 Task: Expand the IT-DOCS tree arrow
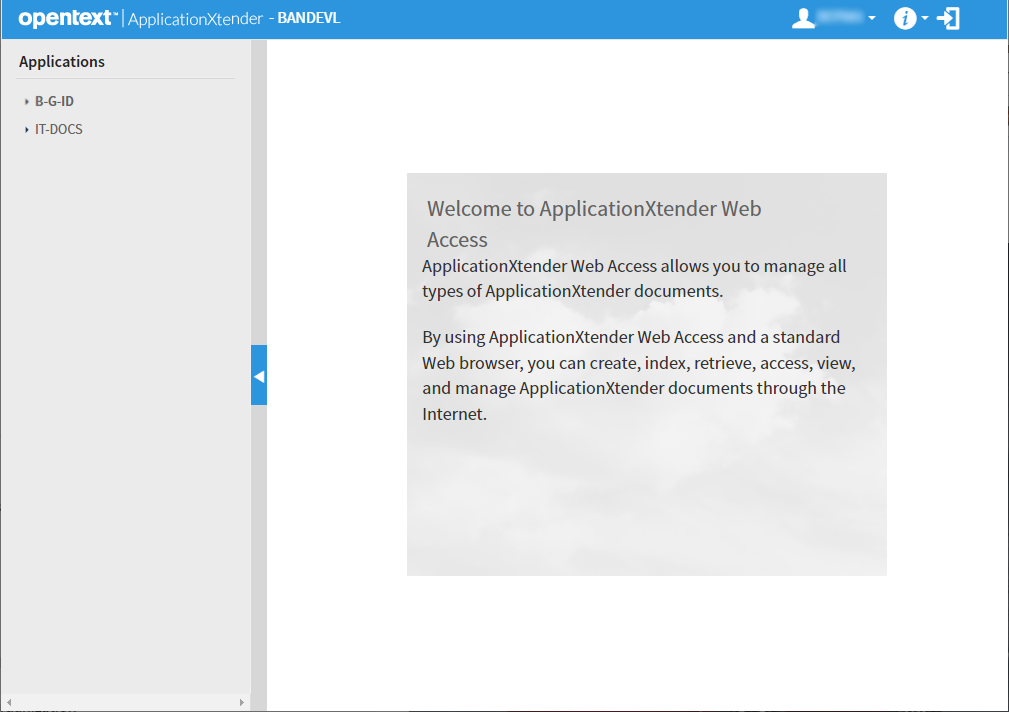(x=26, y=130)
